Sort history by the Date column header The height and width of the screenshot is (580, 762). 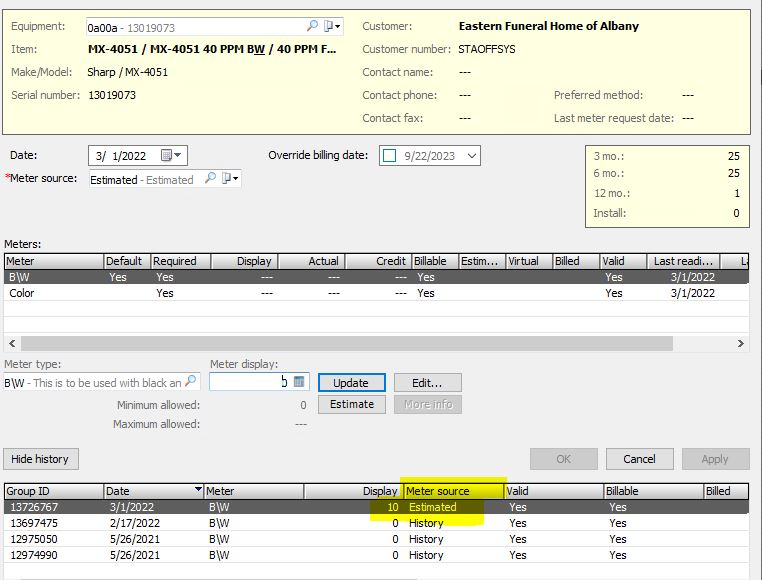pyautogui.click(x=154, y=491)
